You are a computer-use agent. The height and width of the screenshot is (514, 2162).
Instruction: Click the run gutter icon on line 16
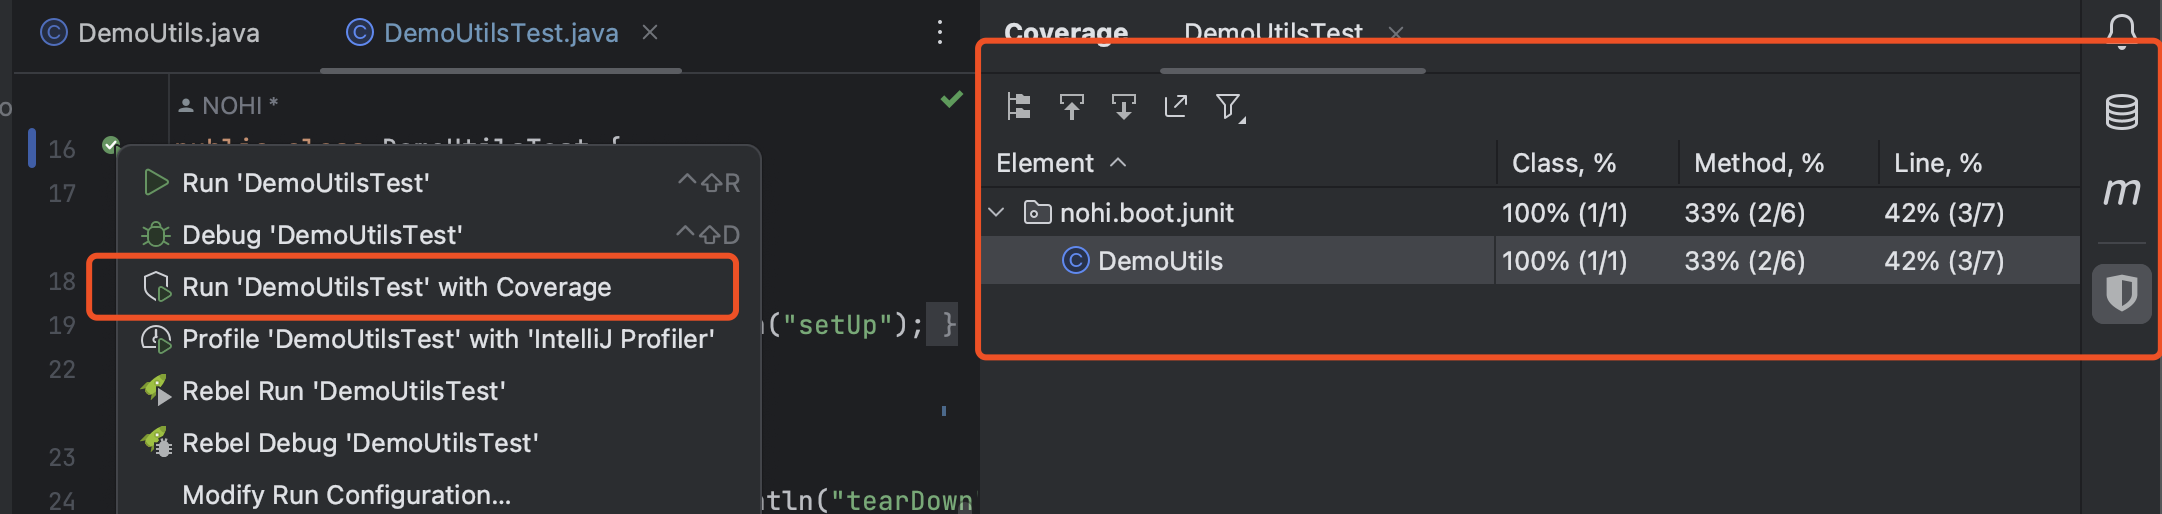click(x=111, y=146)
